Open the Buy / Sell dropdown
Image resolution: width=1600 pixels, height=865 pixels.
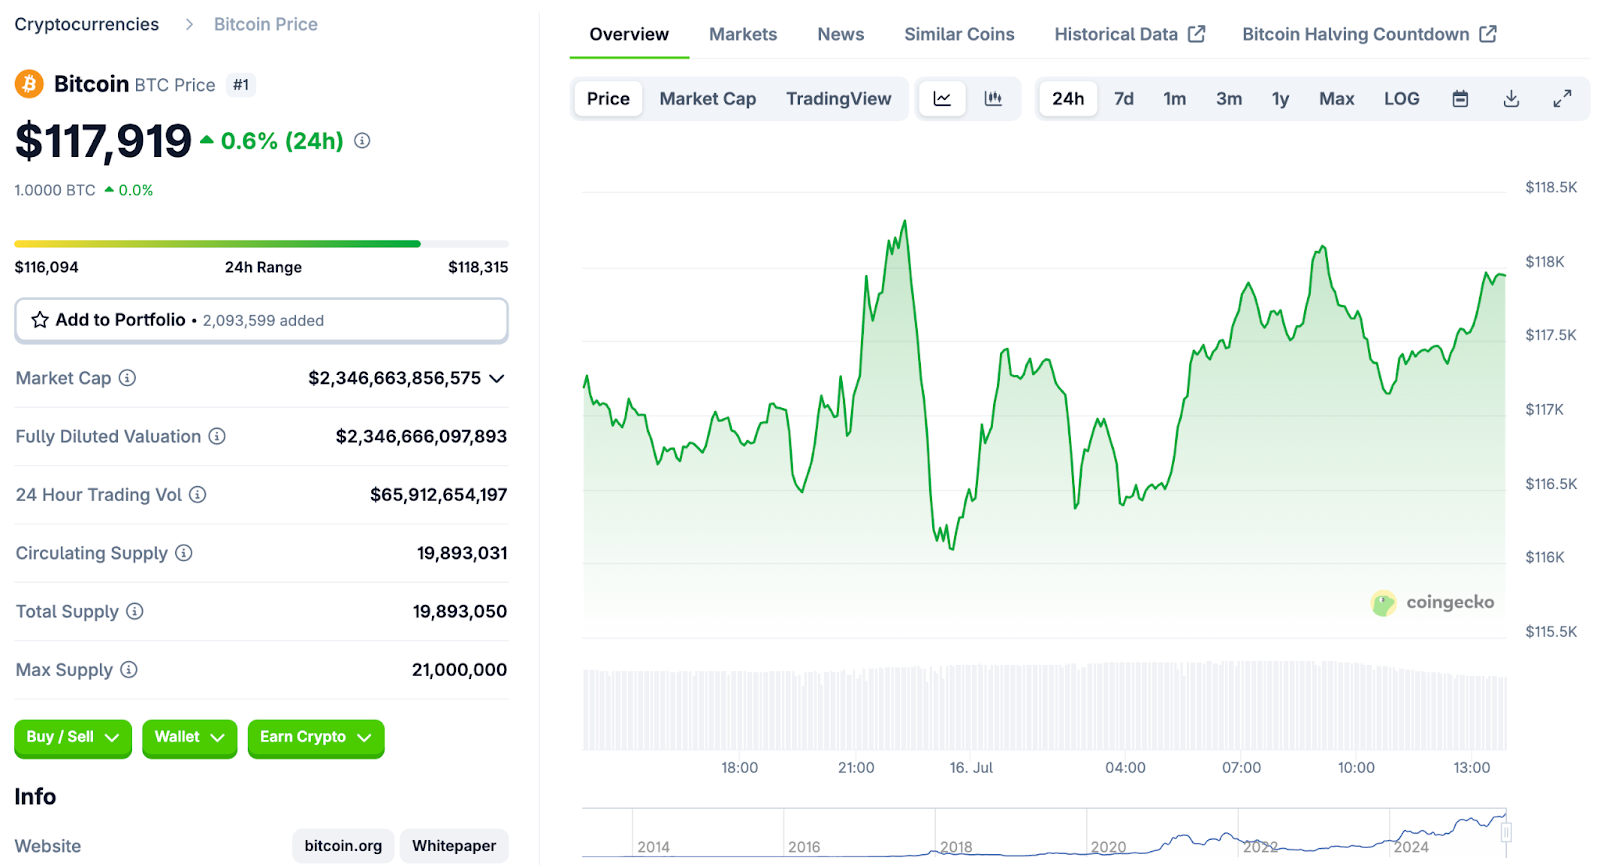(73, 738)
